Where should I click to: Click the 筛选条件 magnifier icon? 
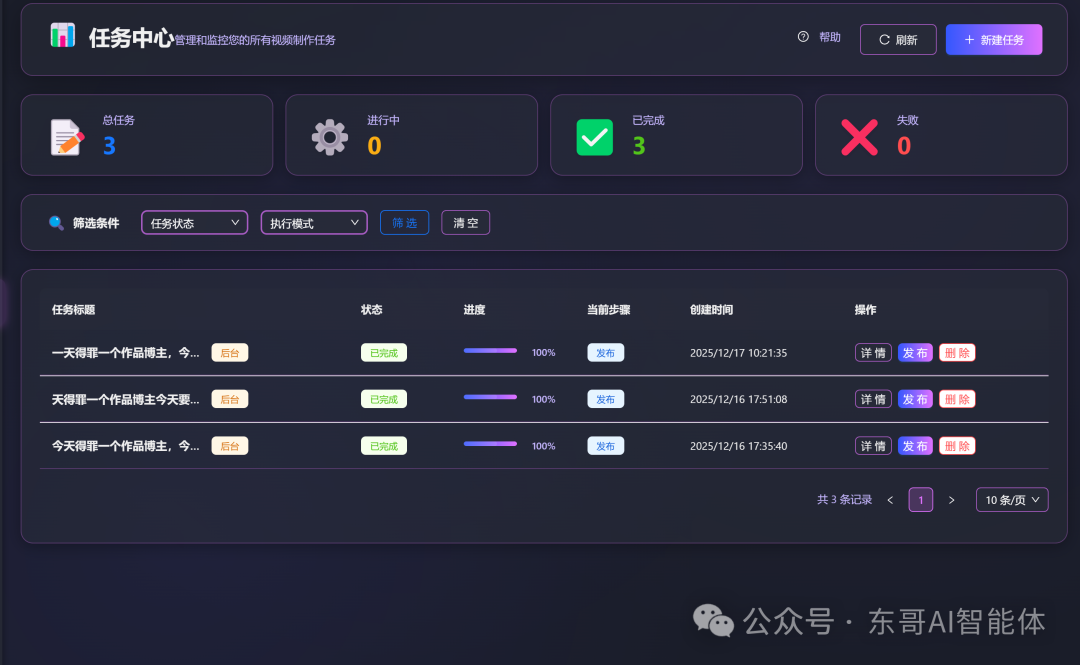pos(56,223)
